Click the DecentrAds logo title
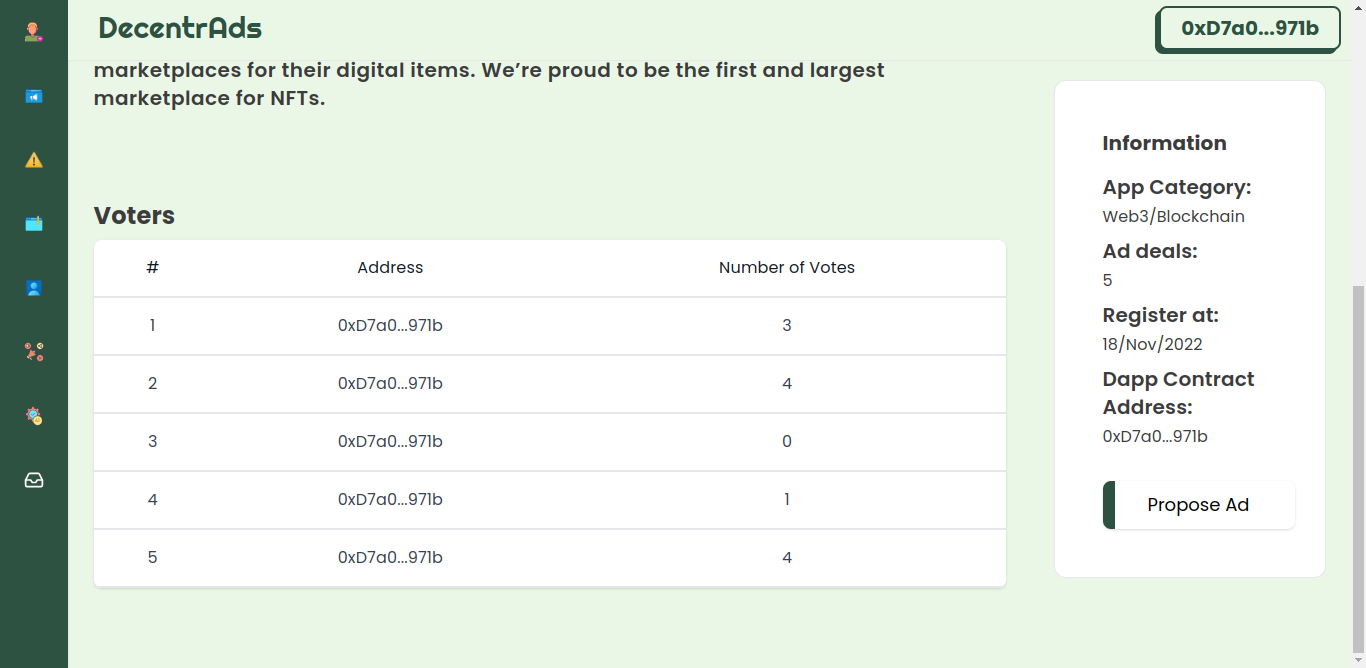This screenshot has width=1366, height=668. [x=180, y=28]
